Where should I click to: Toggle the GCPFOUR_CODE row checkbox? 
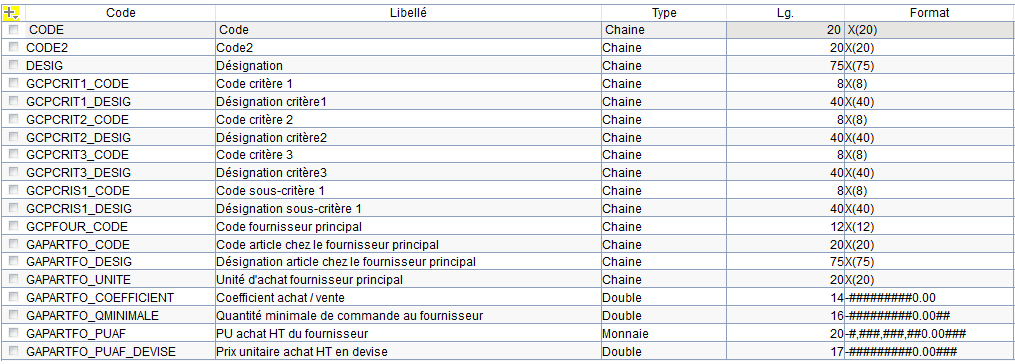14,226
